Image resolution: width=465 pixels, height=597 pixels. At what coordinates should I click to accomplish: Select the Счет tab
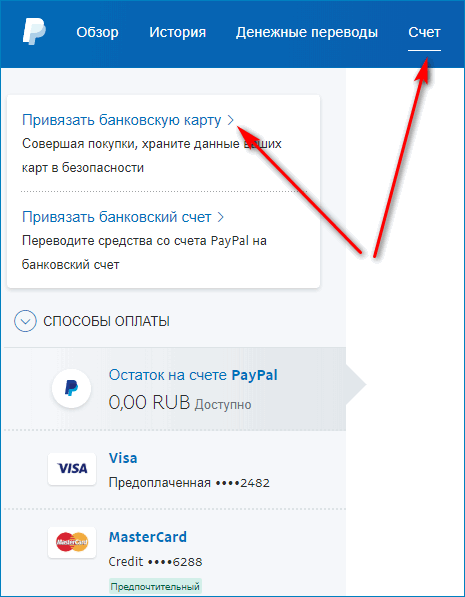tap(424, 32)
